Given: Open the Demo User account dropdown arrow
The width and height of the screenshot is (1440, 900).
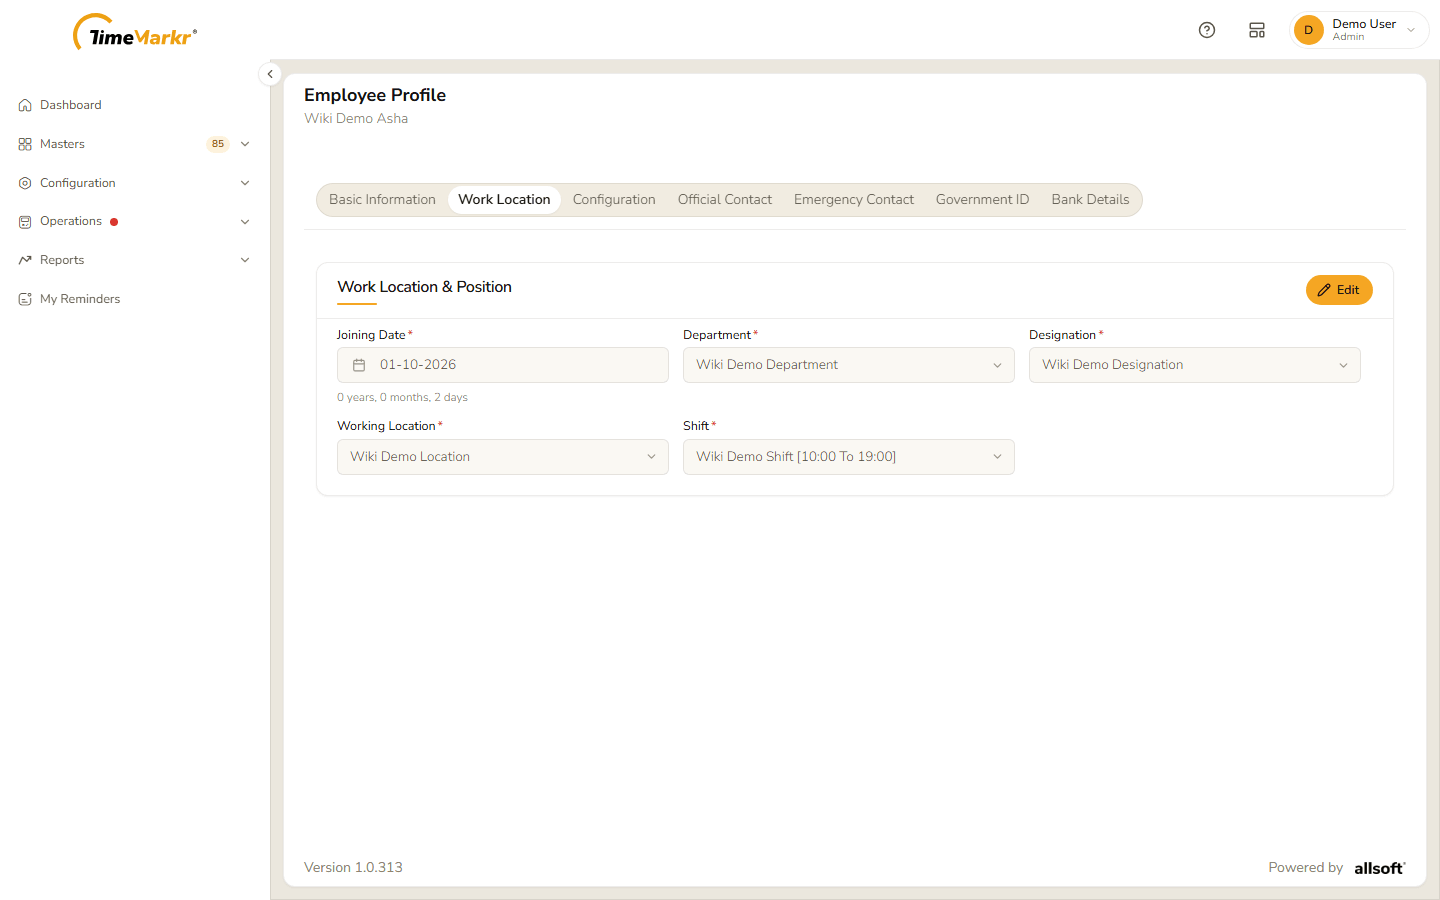Looking at the screenshot, I should [1411, 30].
